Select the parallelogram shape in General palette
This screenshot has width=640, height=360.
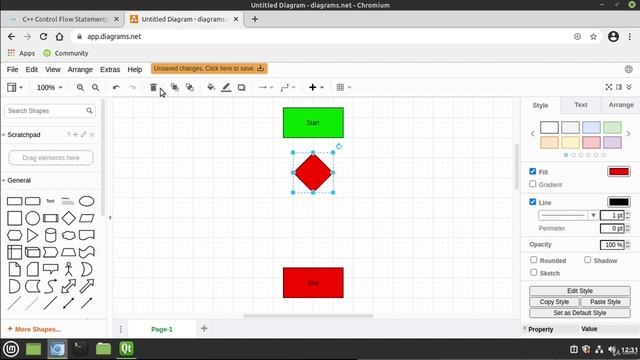click(x=87, y=218)
